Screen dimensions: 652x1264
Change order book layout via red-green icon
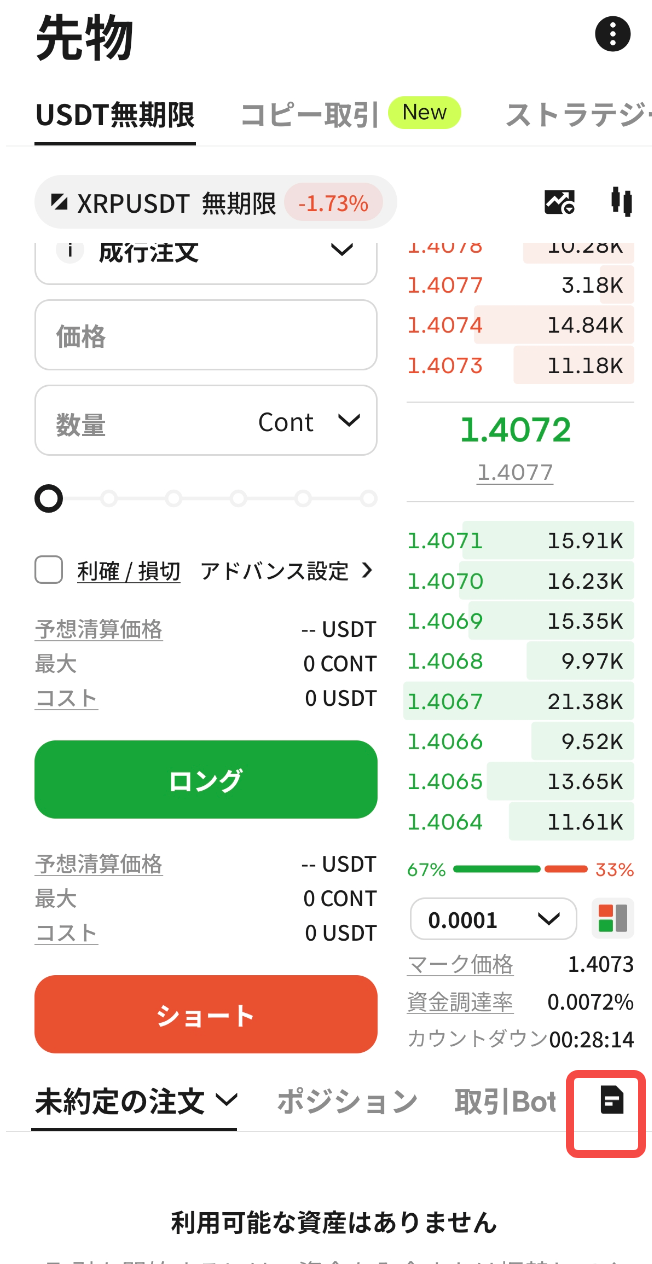612,919
